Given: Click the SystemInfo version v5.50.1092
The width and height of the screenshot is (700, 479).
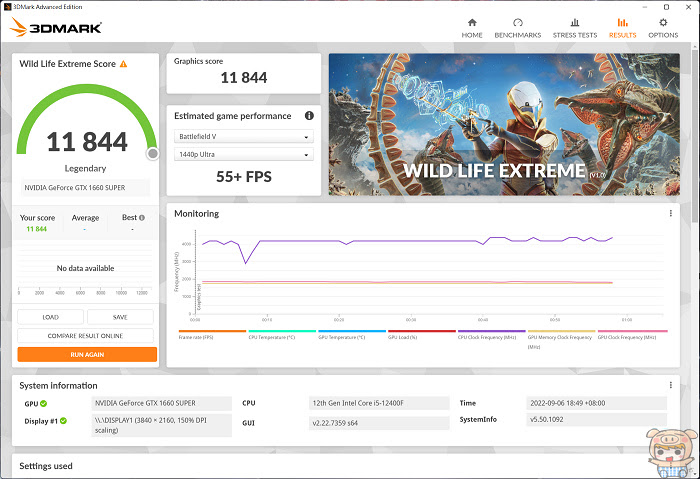Looking at the screenshot, I should click(596, 420).
